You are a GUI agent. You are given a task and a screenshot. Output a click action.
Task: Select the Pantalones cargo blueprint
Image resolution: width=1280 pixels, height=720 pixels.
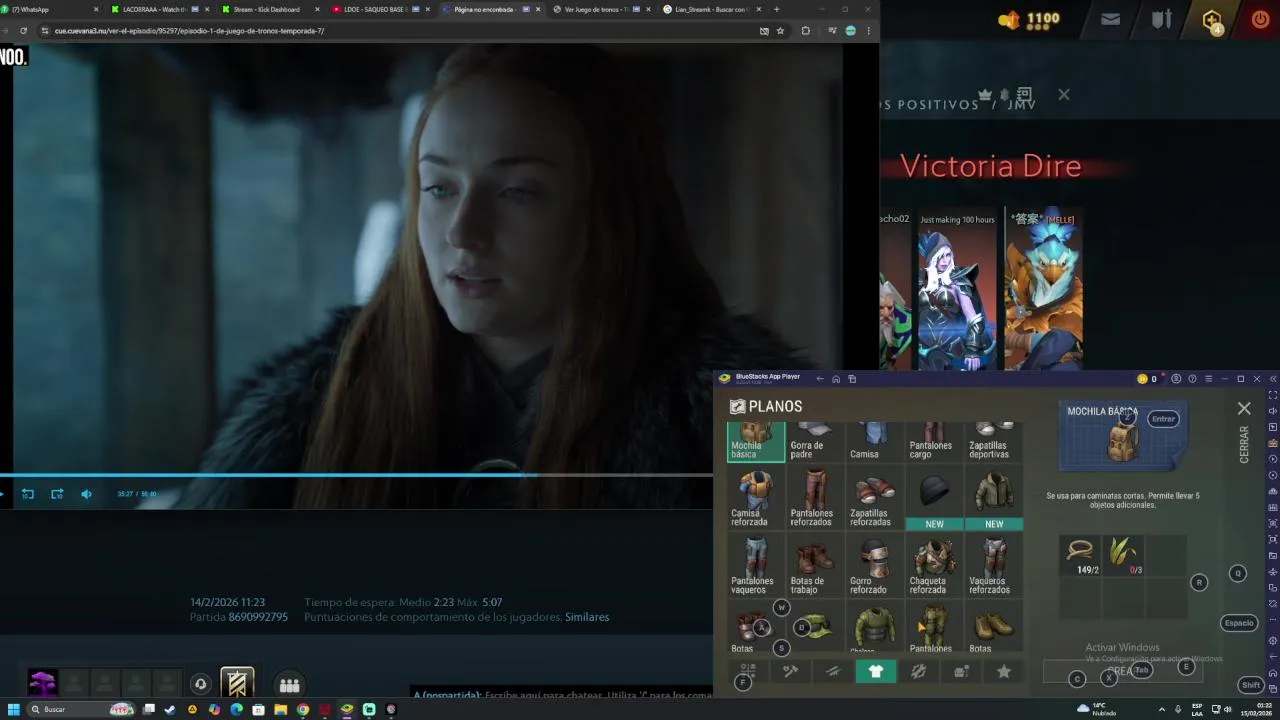pyautogui.click(x=933, y=441)
